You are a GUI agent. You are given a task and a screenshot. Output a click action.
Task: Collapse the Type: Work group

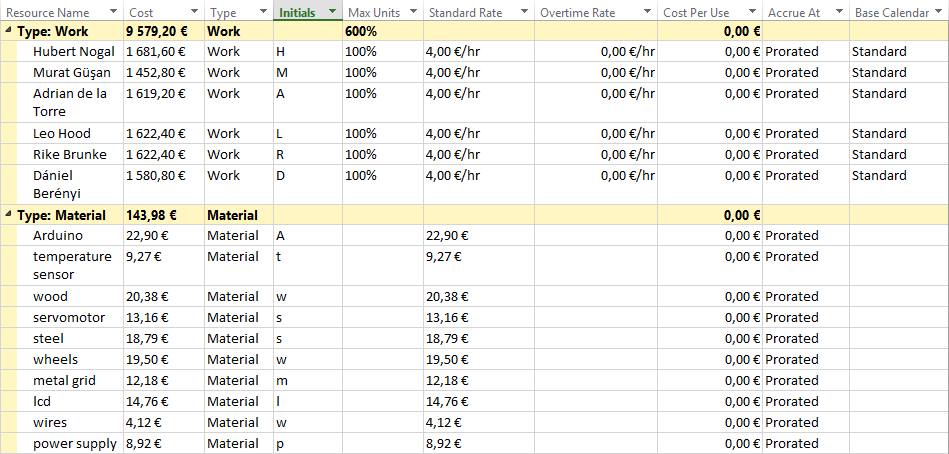tap(9, 31)
